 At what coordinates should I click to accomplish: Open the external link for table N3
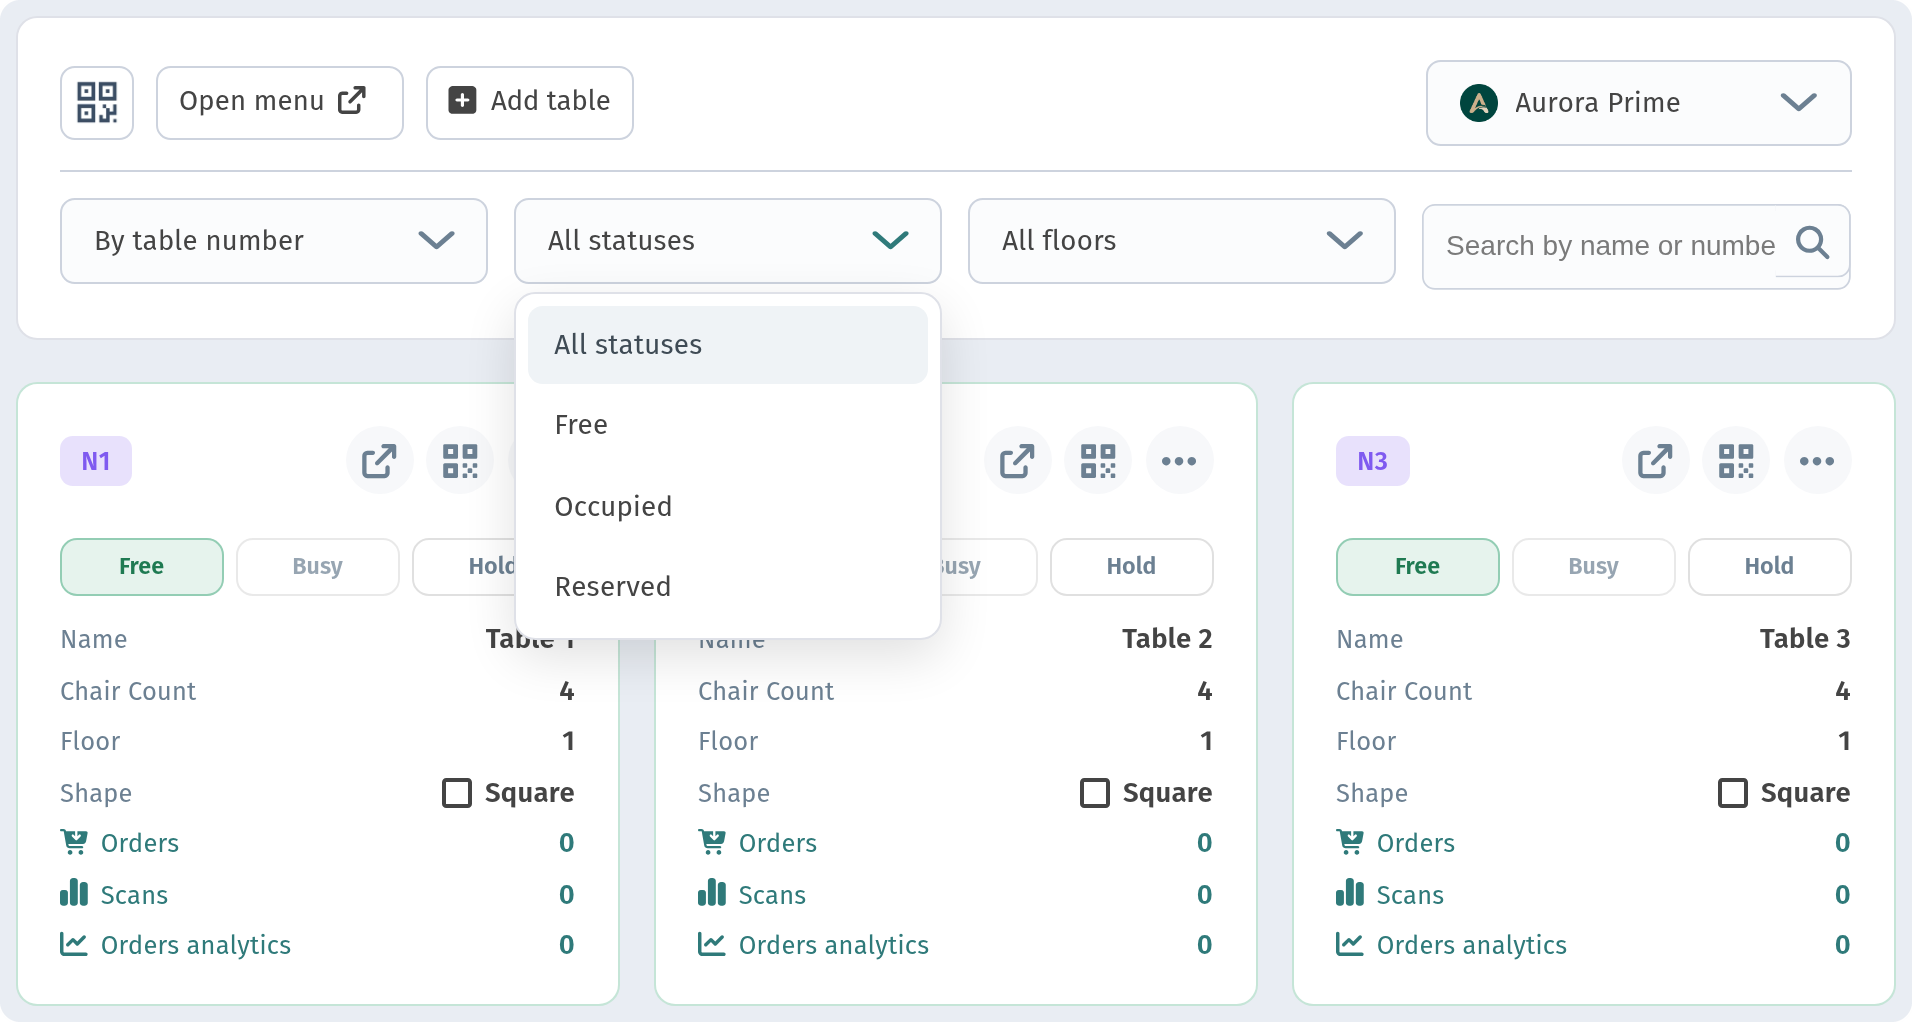coord(1656,461)
